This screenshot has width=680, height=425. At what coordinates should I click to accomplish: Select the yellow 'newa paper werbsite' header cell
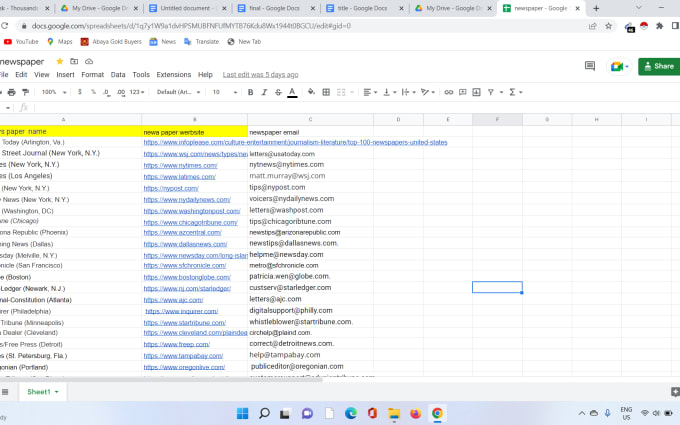pos(194,131)
